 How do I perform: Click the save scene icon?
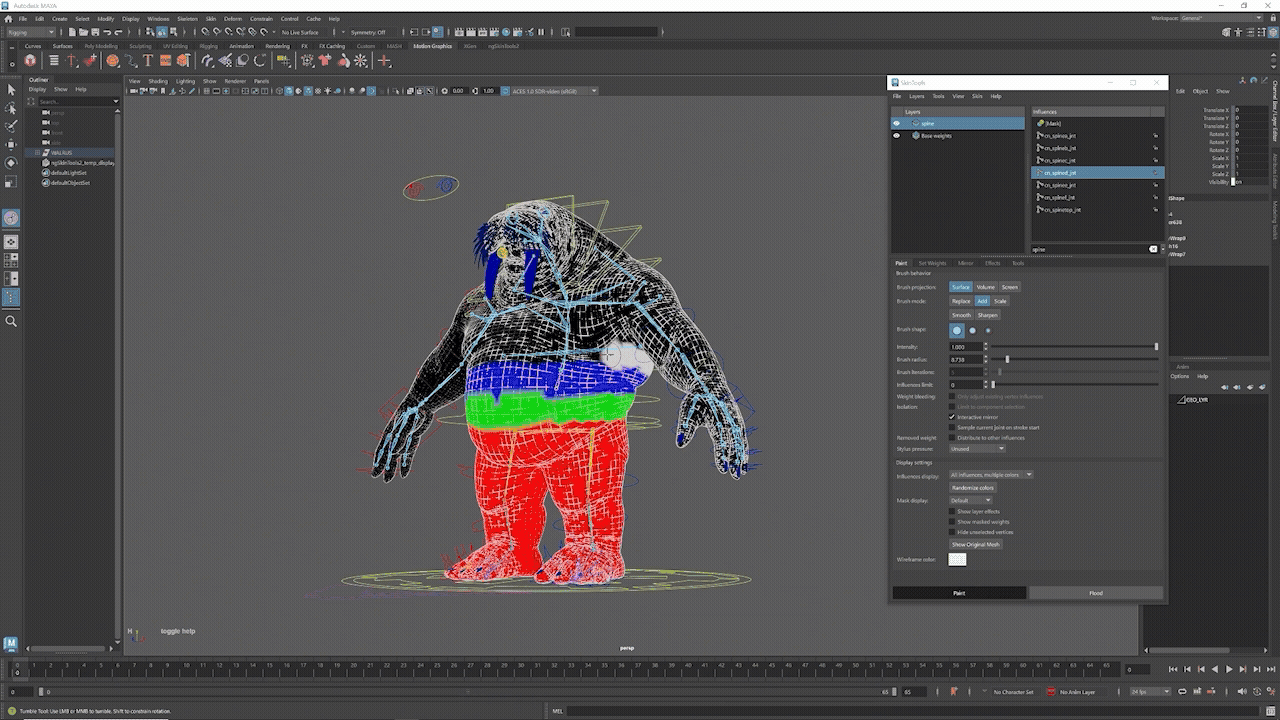[x=95, y=32]
